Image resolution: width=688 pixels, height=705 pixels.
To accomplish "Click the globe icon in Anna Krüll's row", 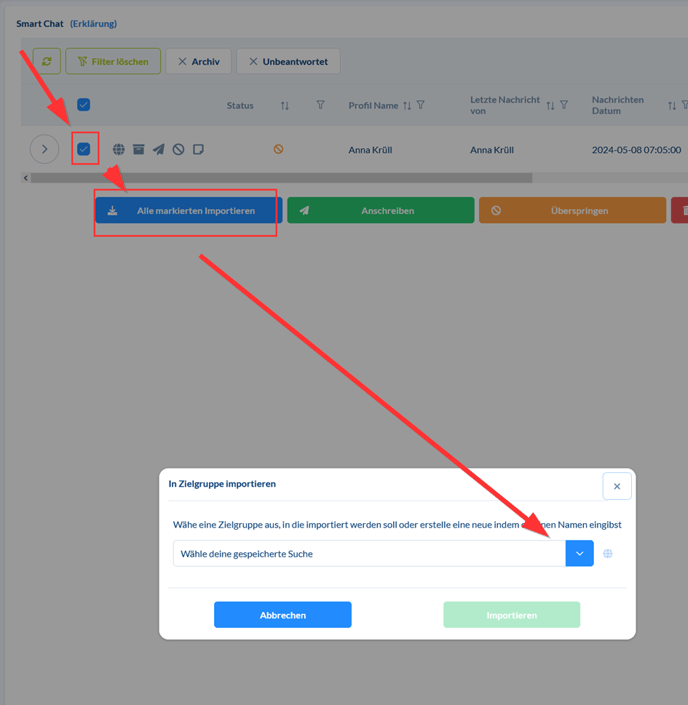I will coord(119,149).
